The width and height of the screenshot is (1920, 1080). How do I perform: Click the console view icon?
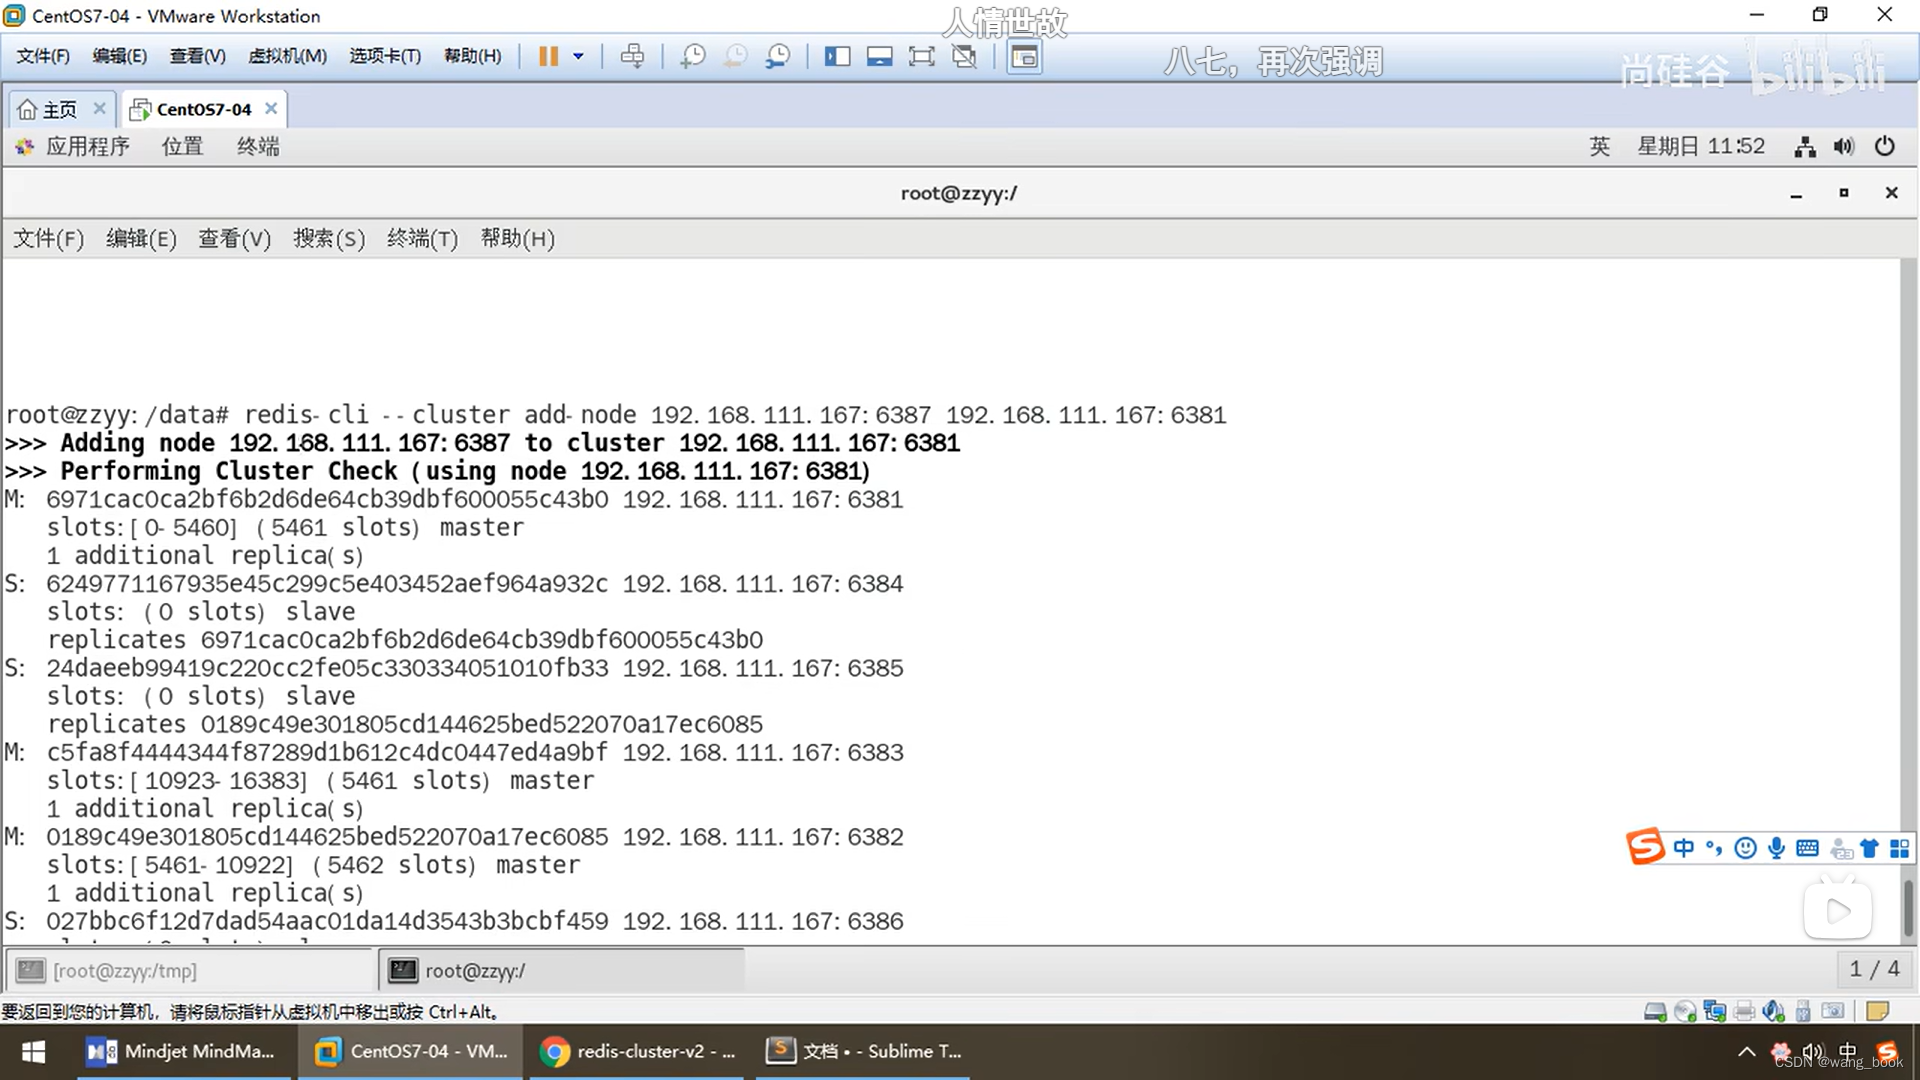(x=1024, y=56)
